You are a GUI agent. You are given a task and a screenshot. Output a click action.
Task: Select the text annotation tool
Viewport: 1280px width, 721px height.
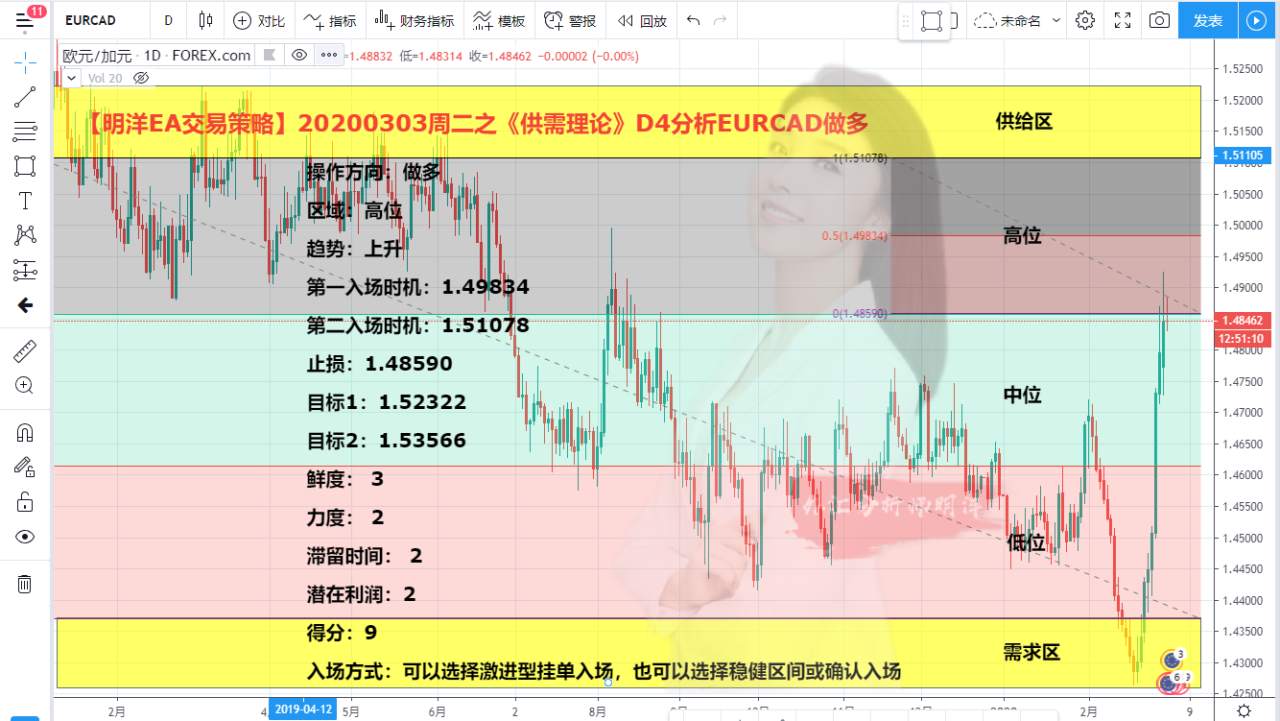coord(25,201)
